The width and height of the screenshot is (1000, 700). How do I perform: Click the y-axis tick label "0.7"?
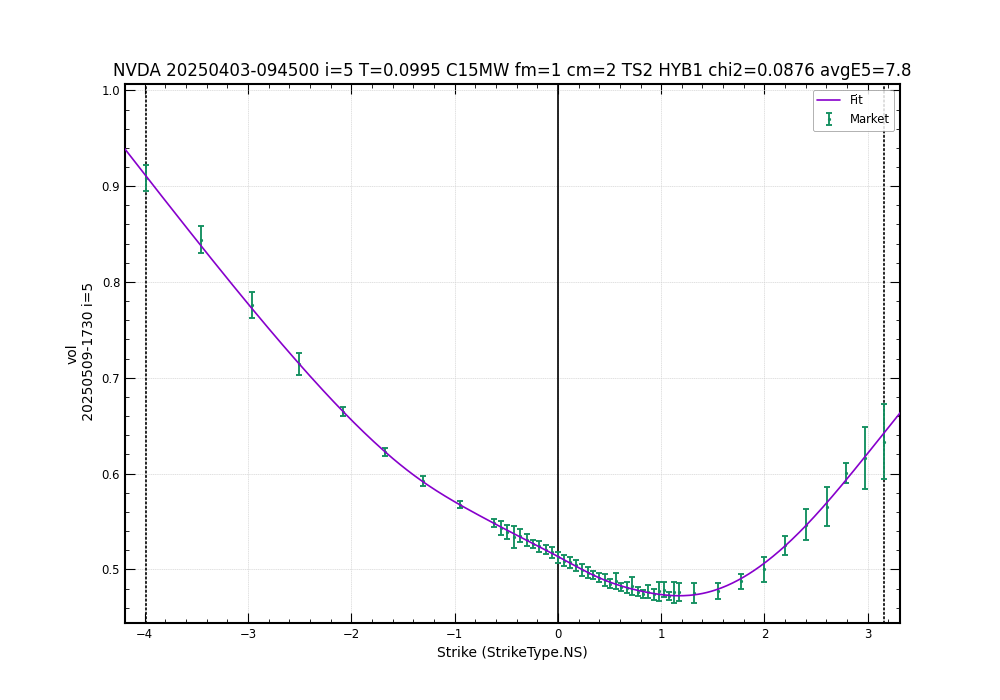(x=110, y=379)
